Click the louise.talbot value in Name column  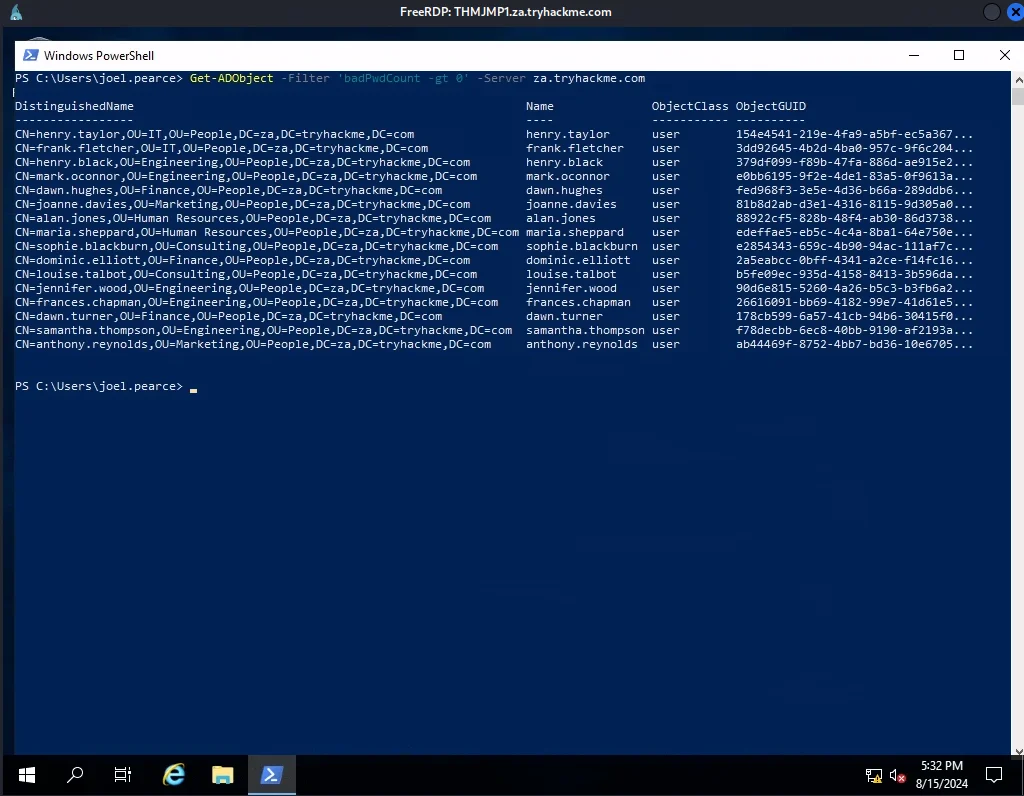pos(571,274)
